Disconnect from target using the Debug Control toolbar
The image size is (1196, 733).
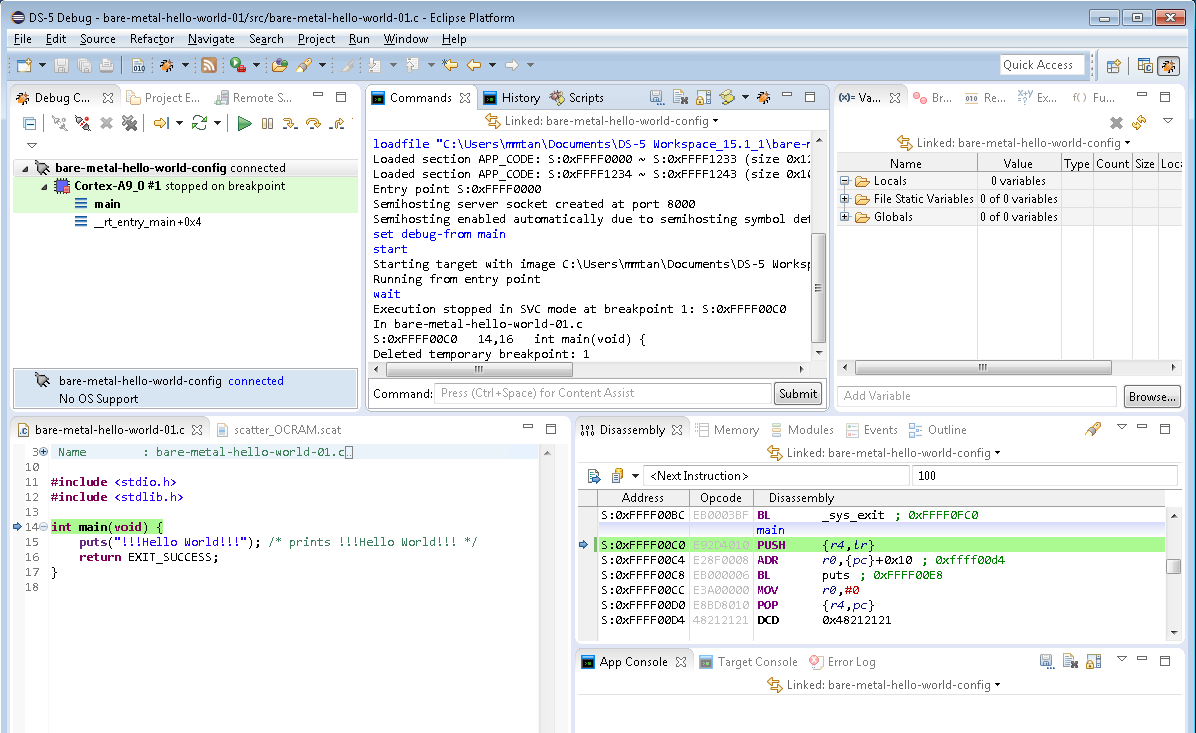83,123
